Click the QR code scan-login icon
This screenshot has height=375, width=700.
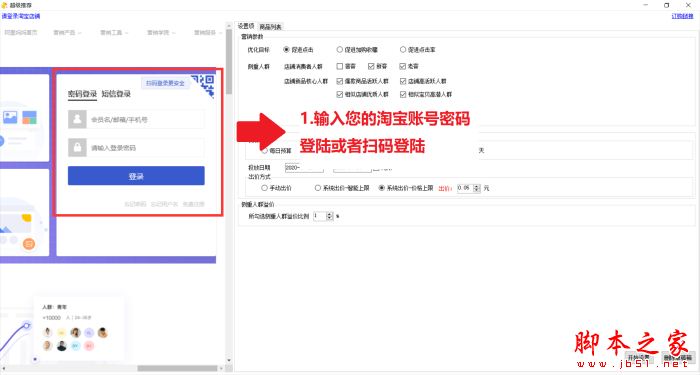coord(203,85)
